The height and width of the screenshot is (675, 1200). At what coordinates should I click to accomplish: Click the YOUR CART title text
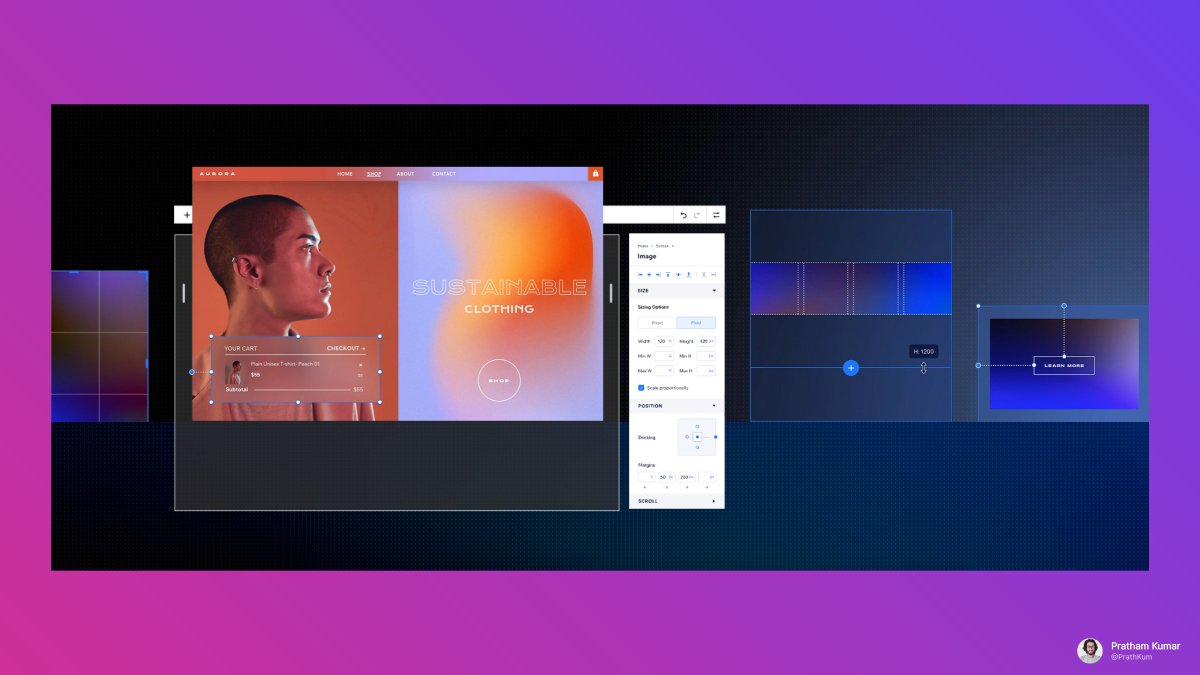coord(240,349)
